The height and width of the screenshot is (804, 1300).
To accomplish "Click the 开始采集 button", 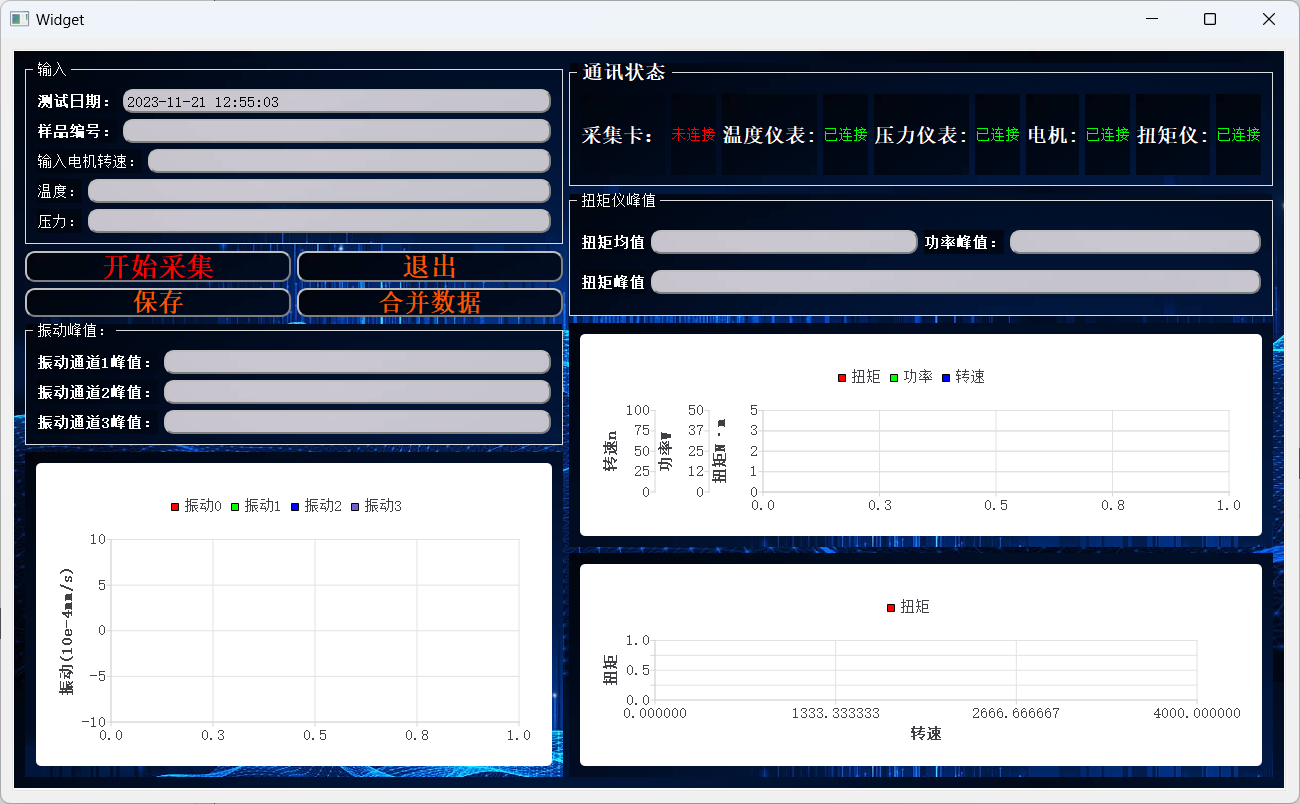I will tap(158, 267).
